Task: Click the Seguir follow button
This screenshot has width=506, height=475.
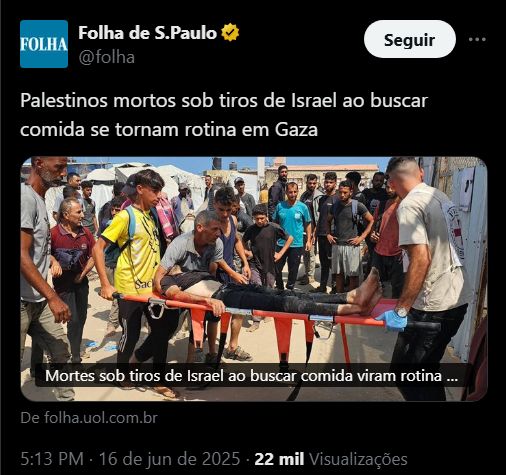Action: [410, 39]
